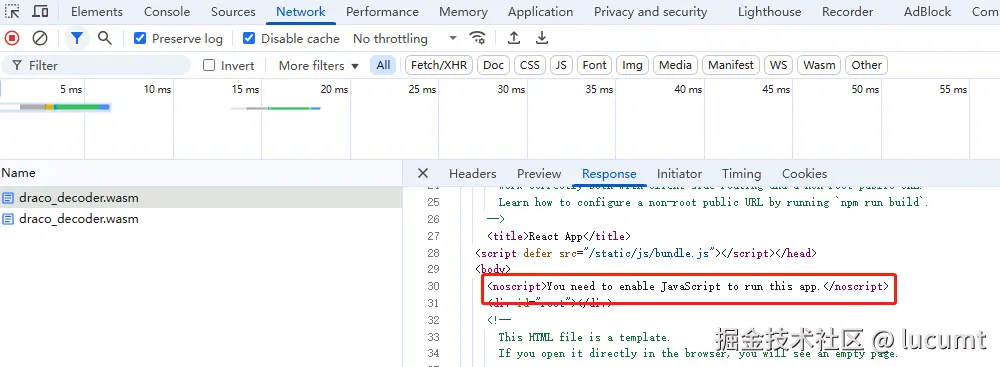The width and height of the screenshot is (1000, 367).
Task: Select the Network tab
Action: 300,11
